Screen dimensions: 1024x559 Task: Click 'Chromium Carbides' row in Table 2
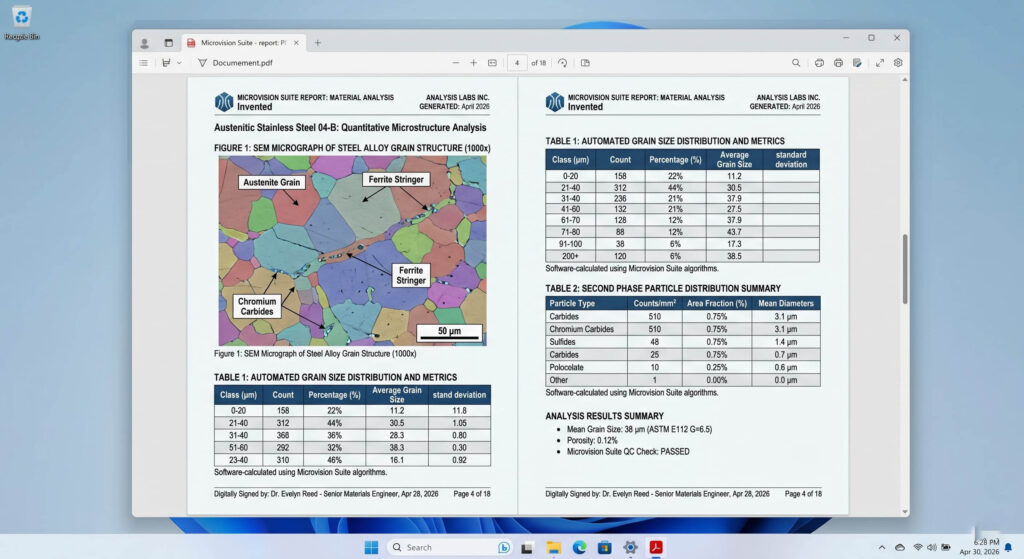(x=682, y=329)
